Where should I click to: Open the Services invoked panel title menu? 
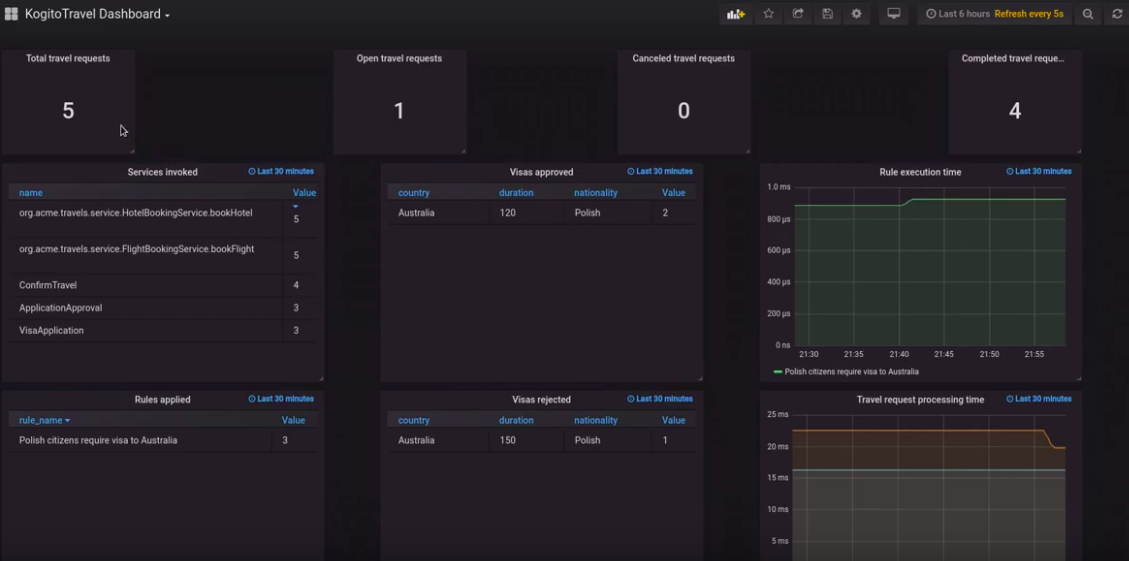[162, 172]
